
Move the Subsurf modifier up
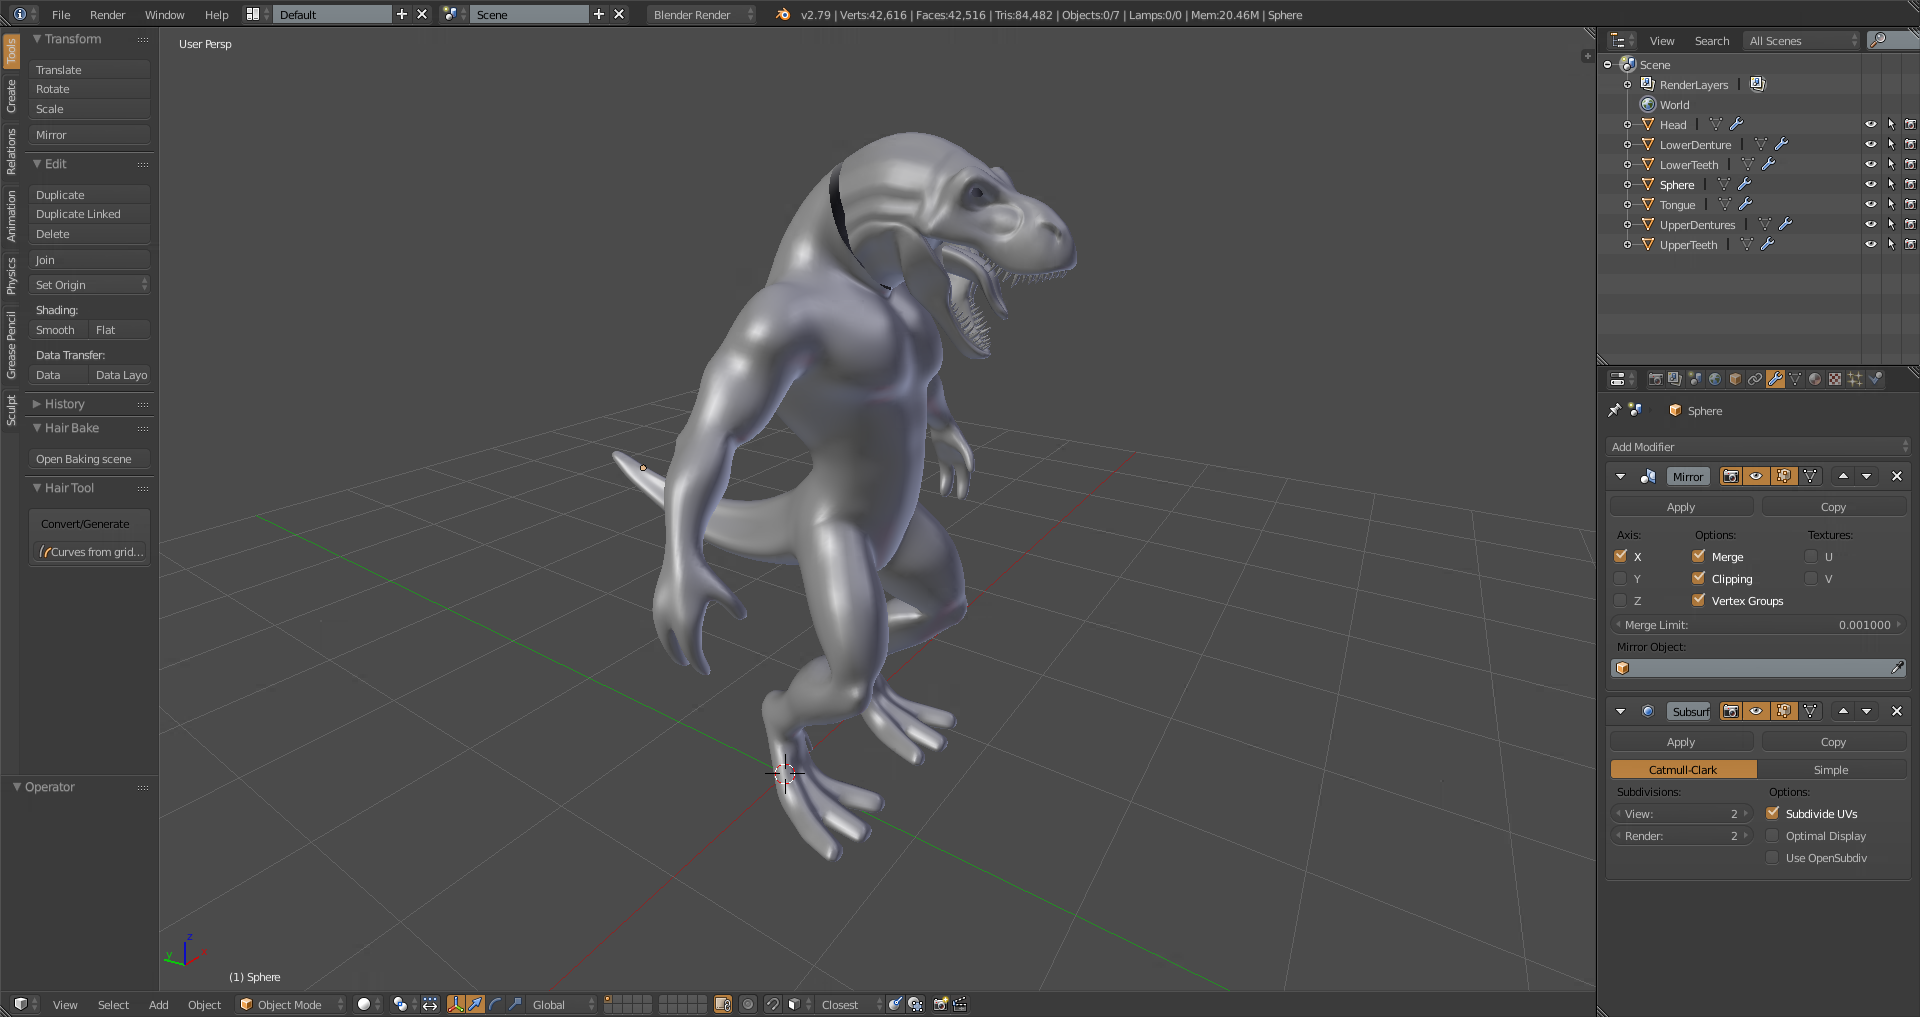click(1843, 711)
